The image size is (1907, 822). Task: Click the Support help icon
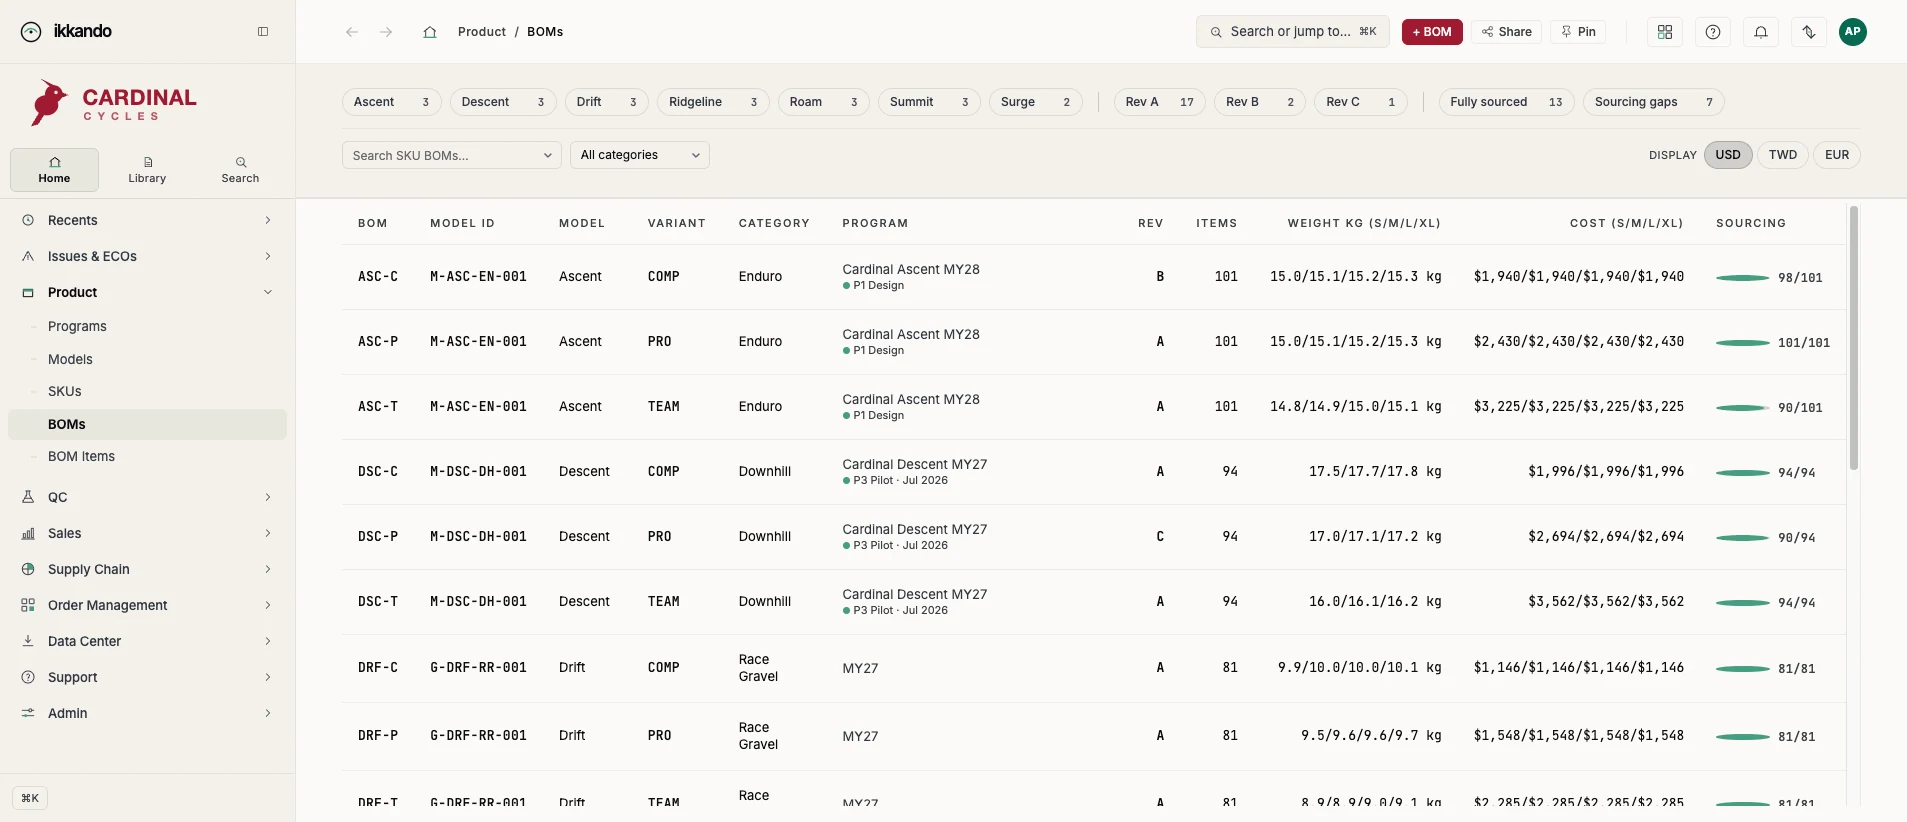28,677
